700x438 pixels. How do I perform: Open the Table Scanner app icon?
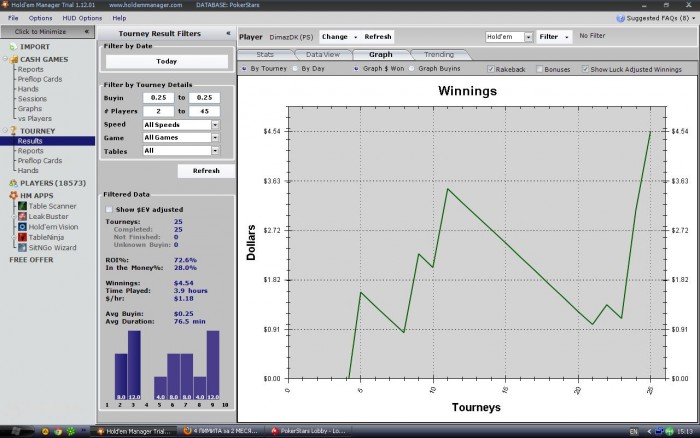point(22,206)
